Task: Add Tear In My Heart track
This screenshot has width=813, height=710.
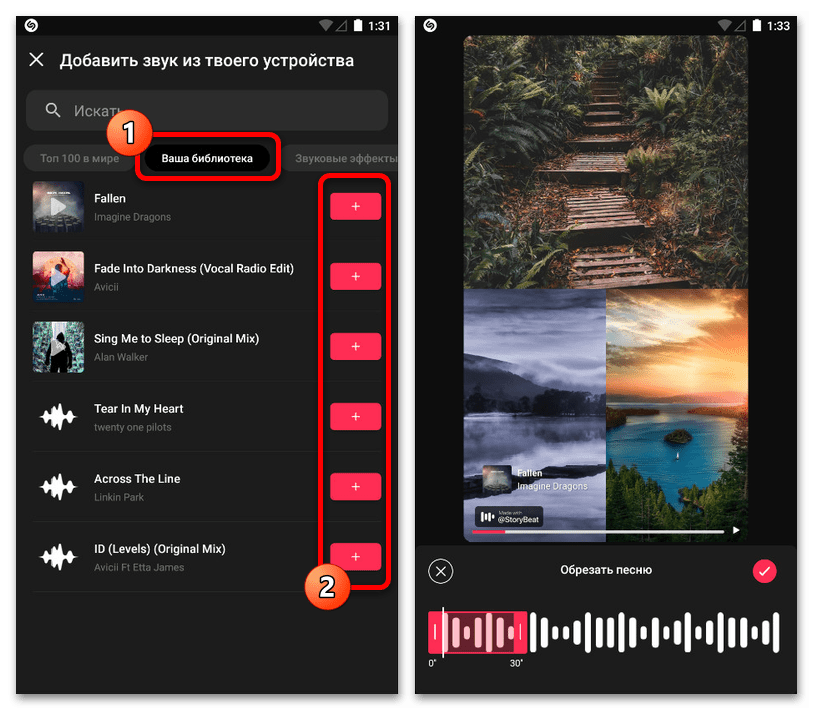Action: tap(356, 416)
